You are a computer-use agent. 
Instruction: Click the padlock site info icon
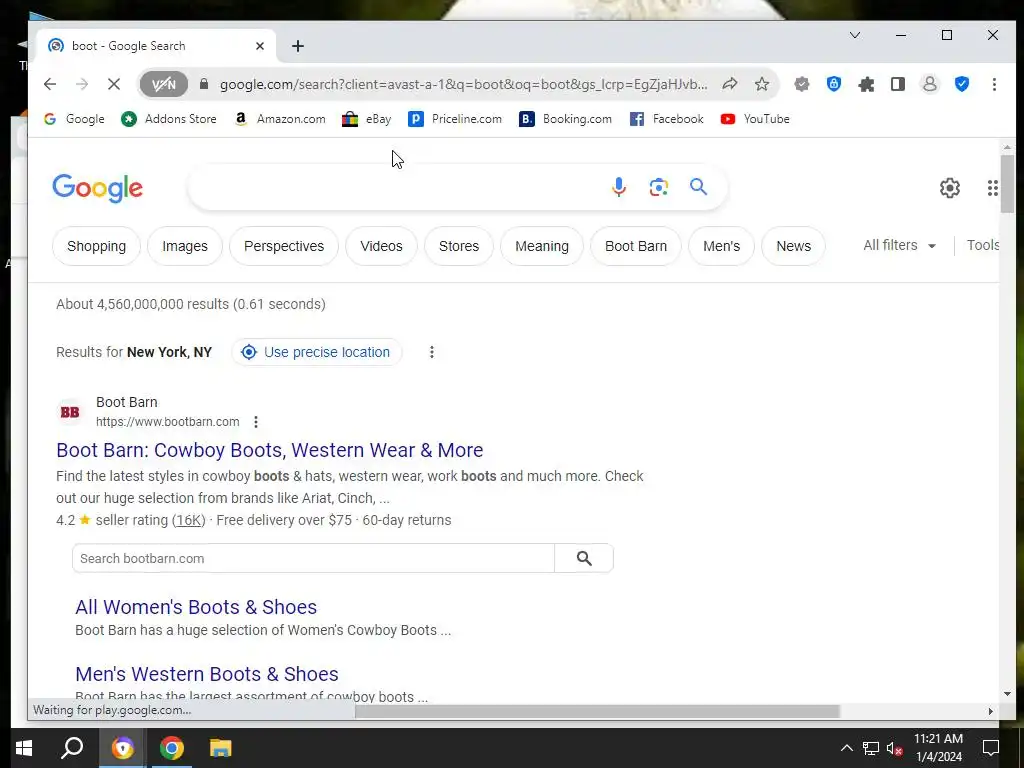click(x=204, y=84)
